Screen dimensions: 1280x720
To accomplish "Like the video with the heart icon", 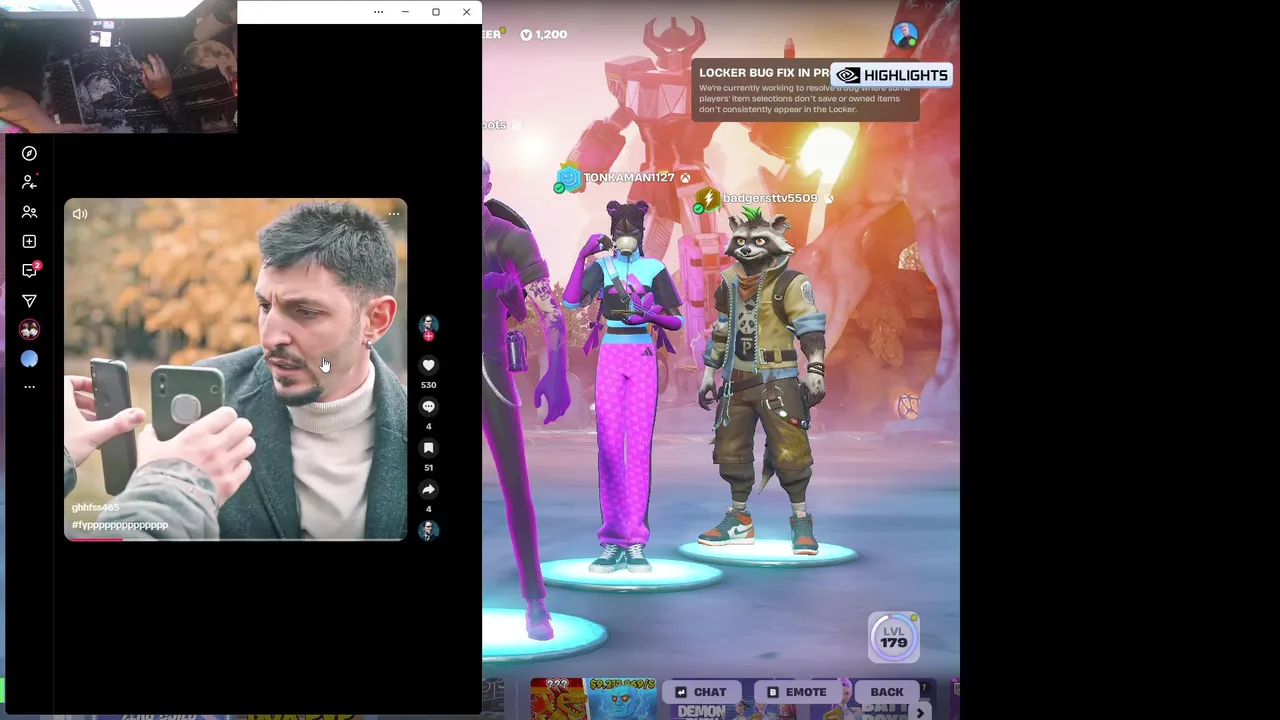I will click(428, 365).
